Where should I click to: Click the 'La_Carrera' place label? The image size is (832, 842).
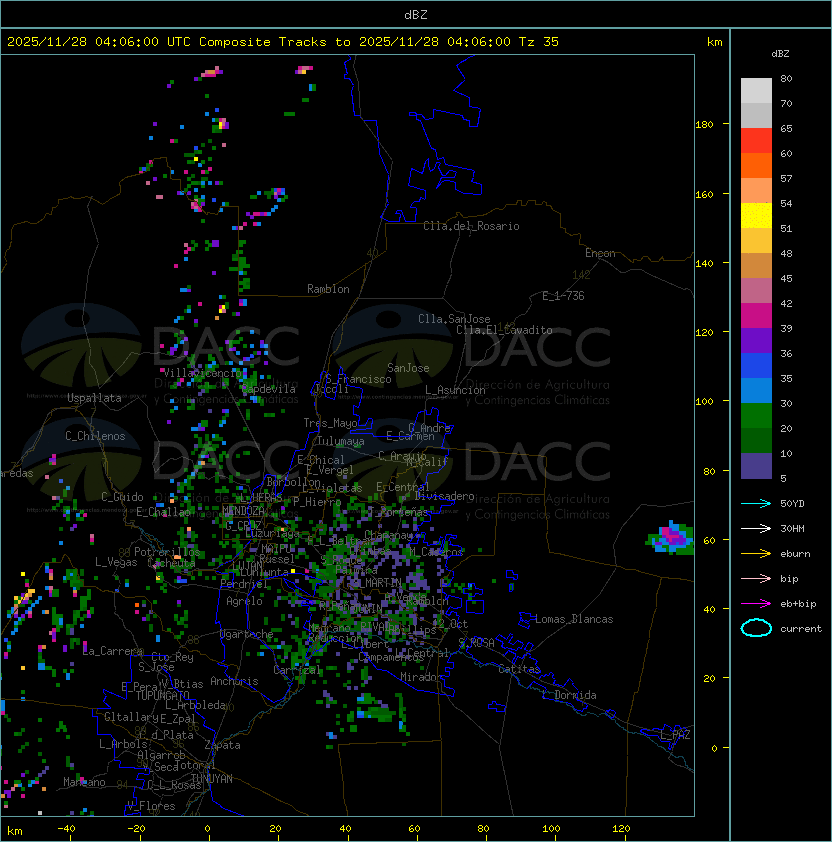(x=113, y=651)
